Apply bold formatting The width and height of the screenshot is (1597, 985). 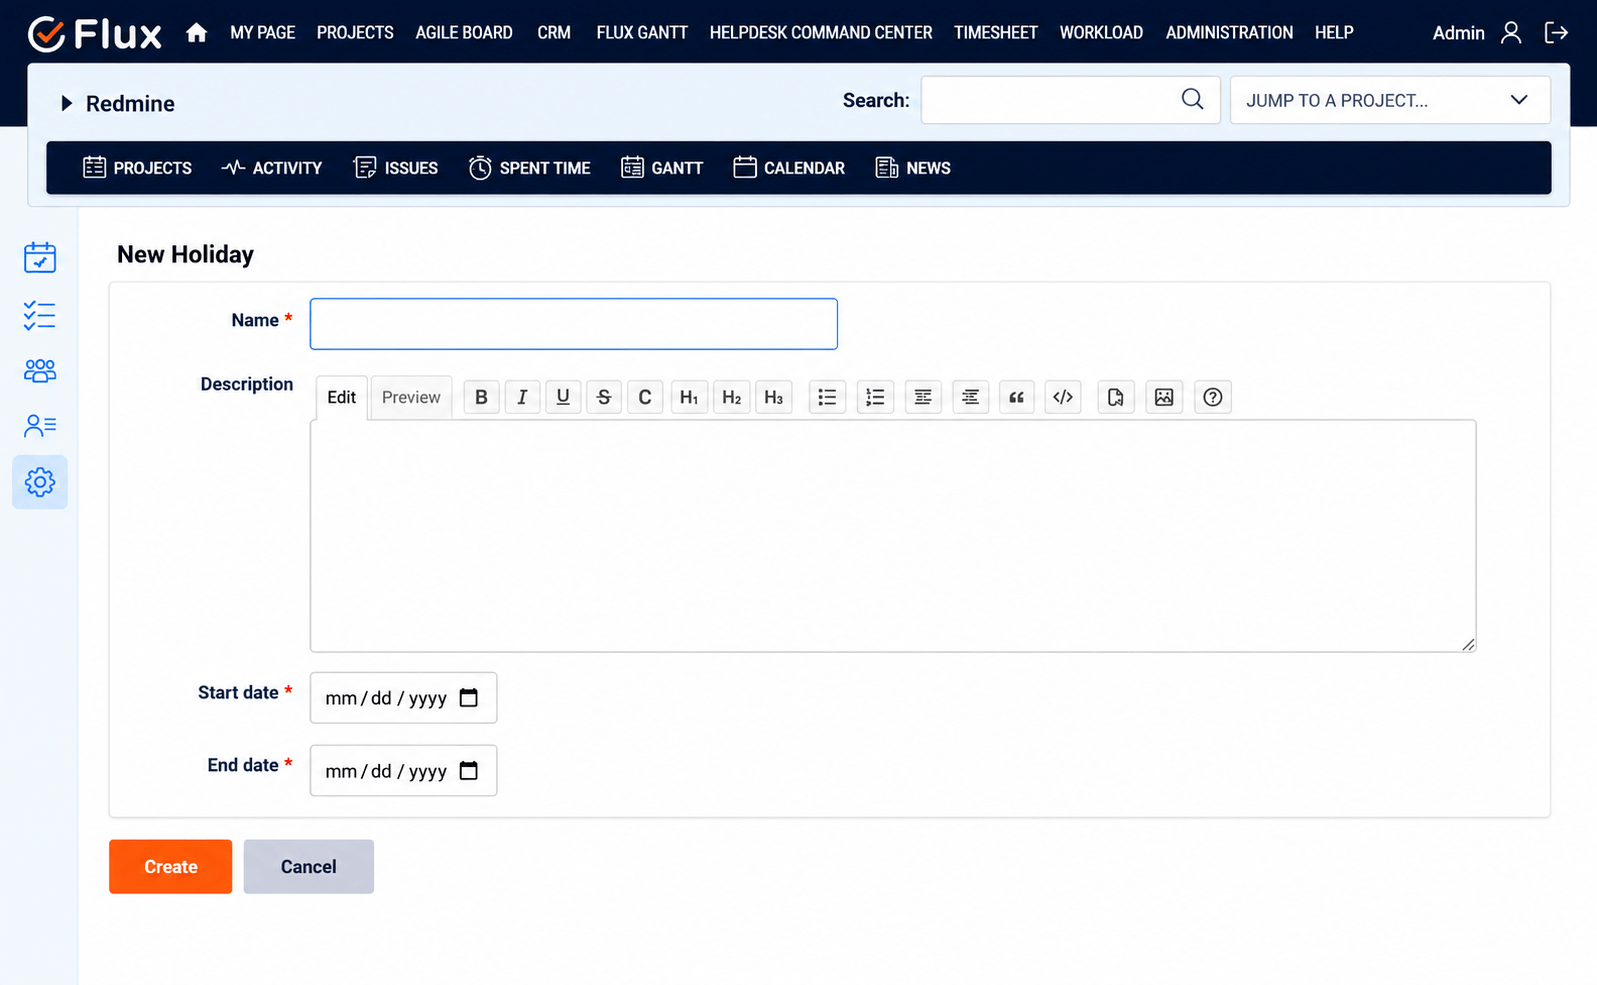click(x=481, y=397)
